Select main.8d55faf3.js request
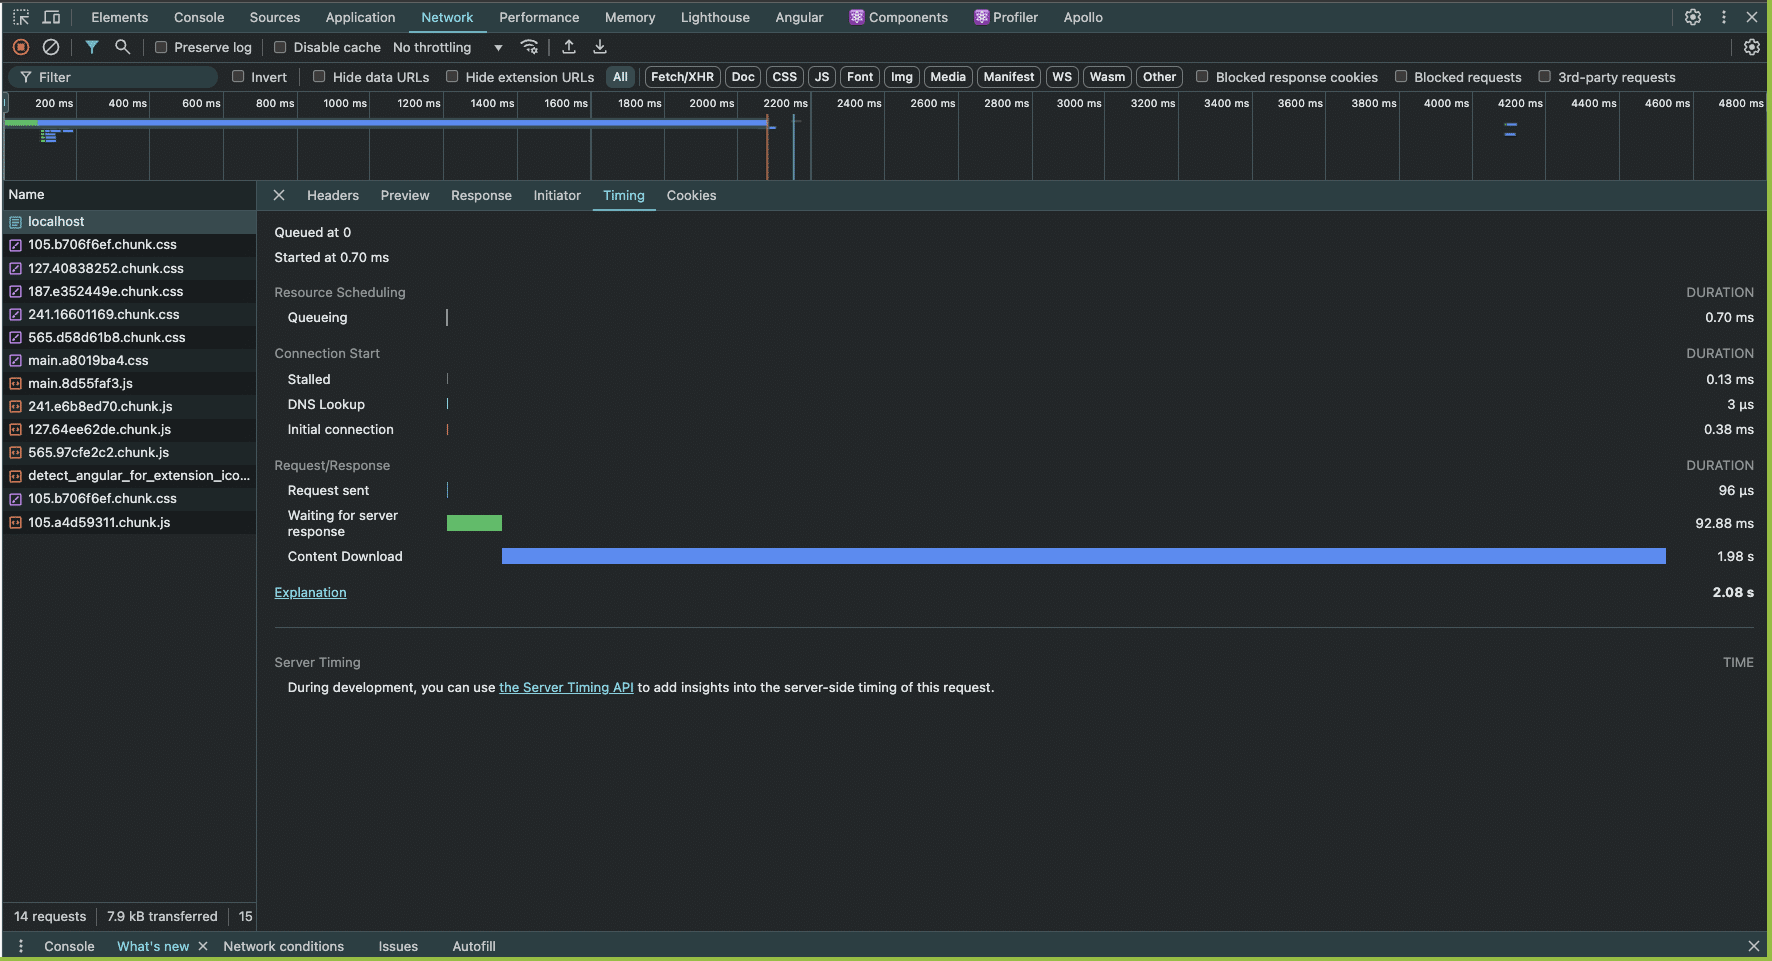The width and height of the screenshot is (1772, 961). click(80, 383)
